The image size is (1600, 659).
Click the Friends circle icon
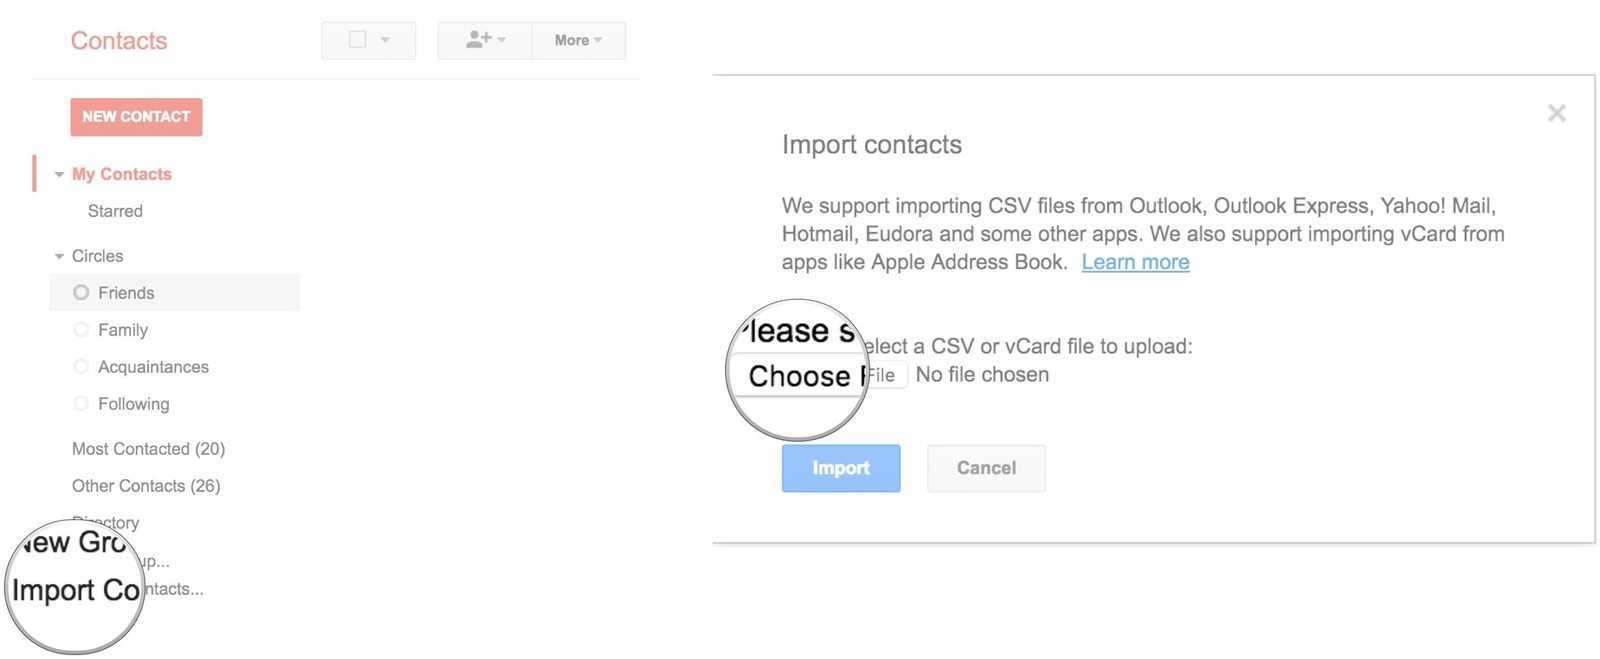click(x=81, y=293)
